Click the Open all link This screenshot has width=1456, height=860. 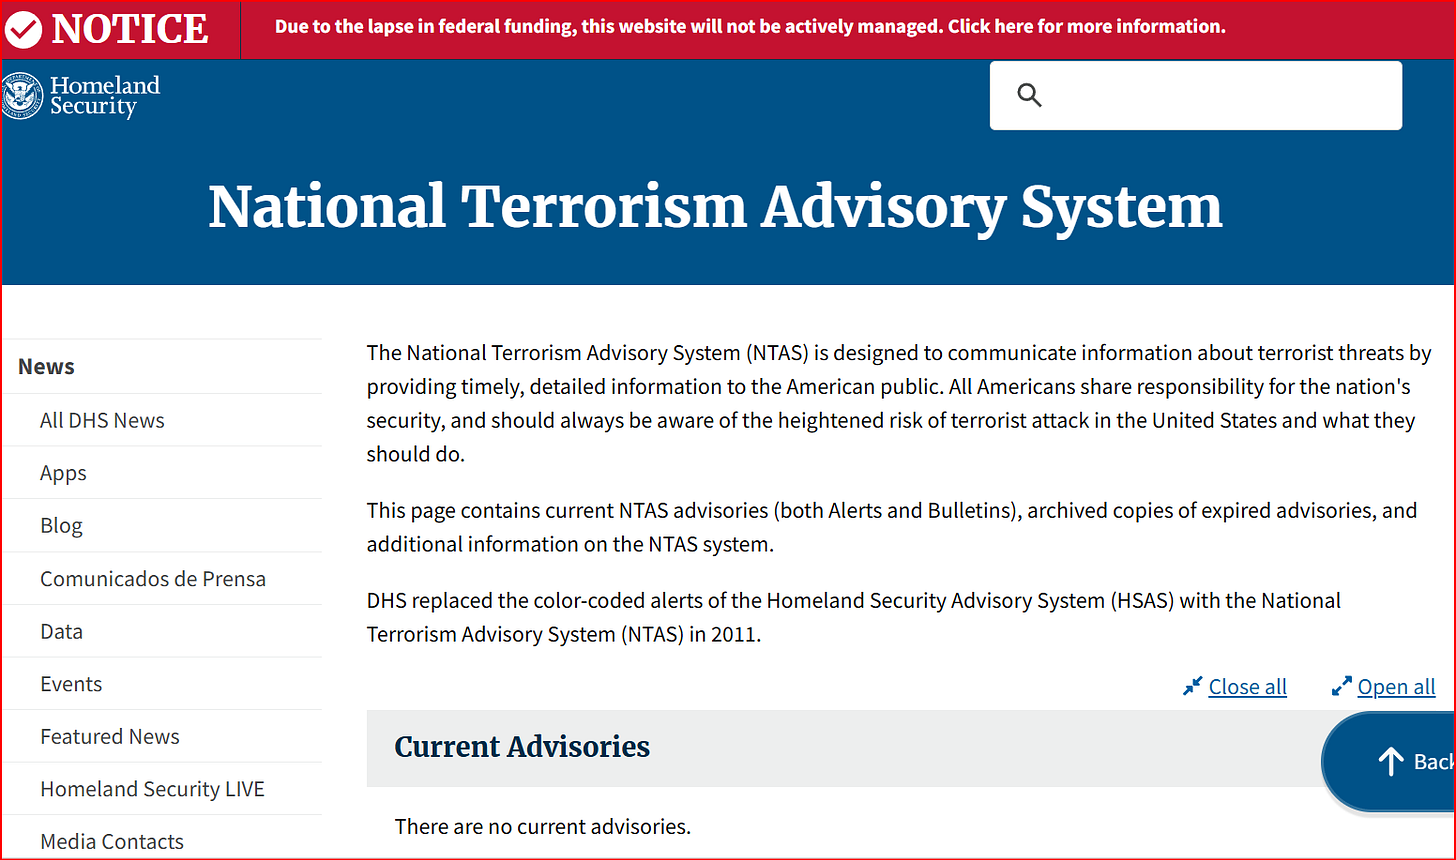point(1396,687)
